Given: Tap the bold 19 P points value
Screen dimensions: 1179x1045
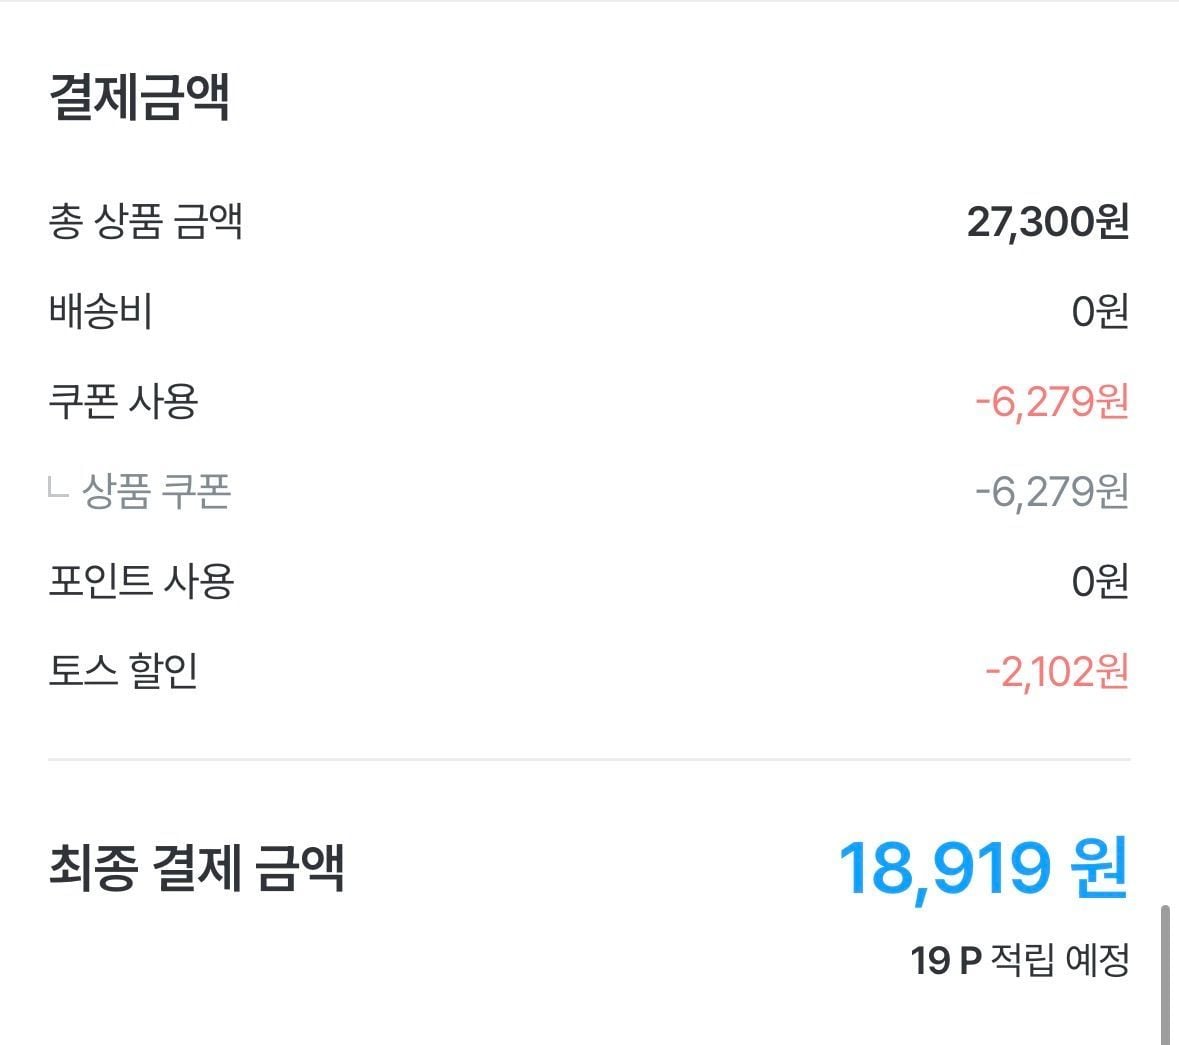Looking at the screenshot, I should click(945, 961).
